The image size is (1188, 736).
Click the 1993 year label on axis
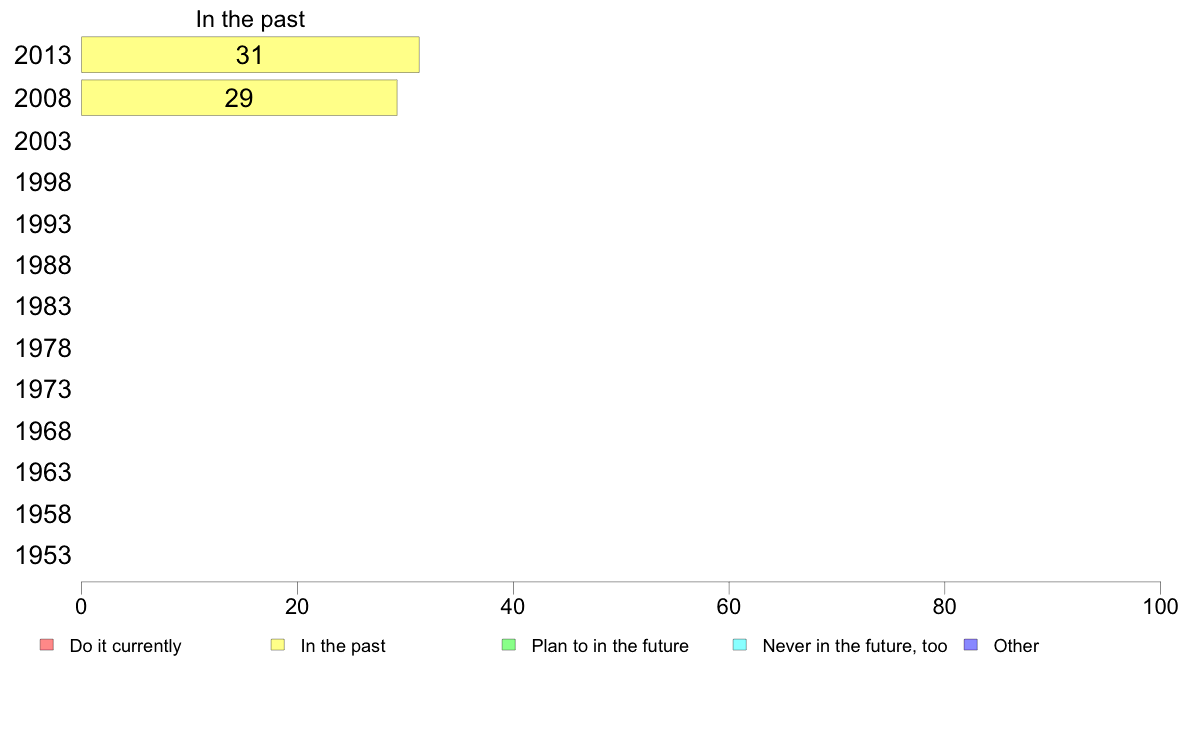[x=43, y=224]
